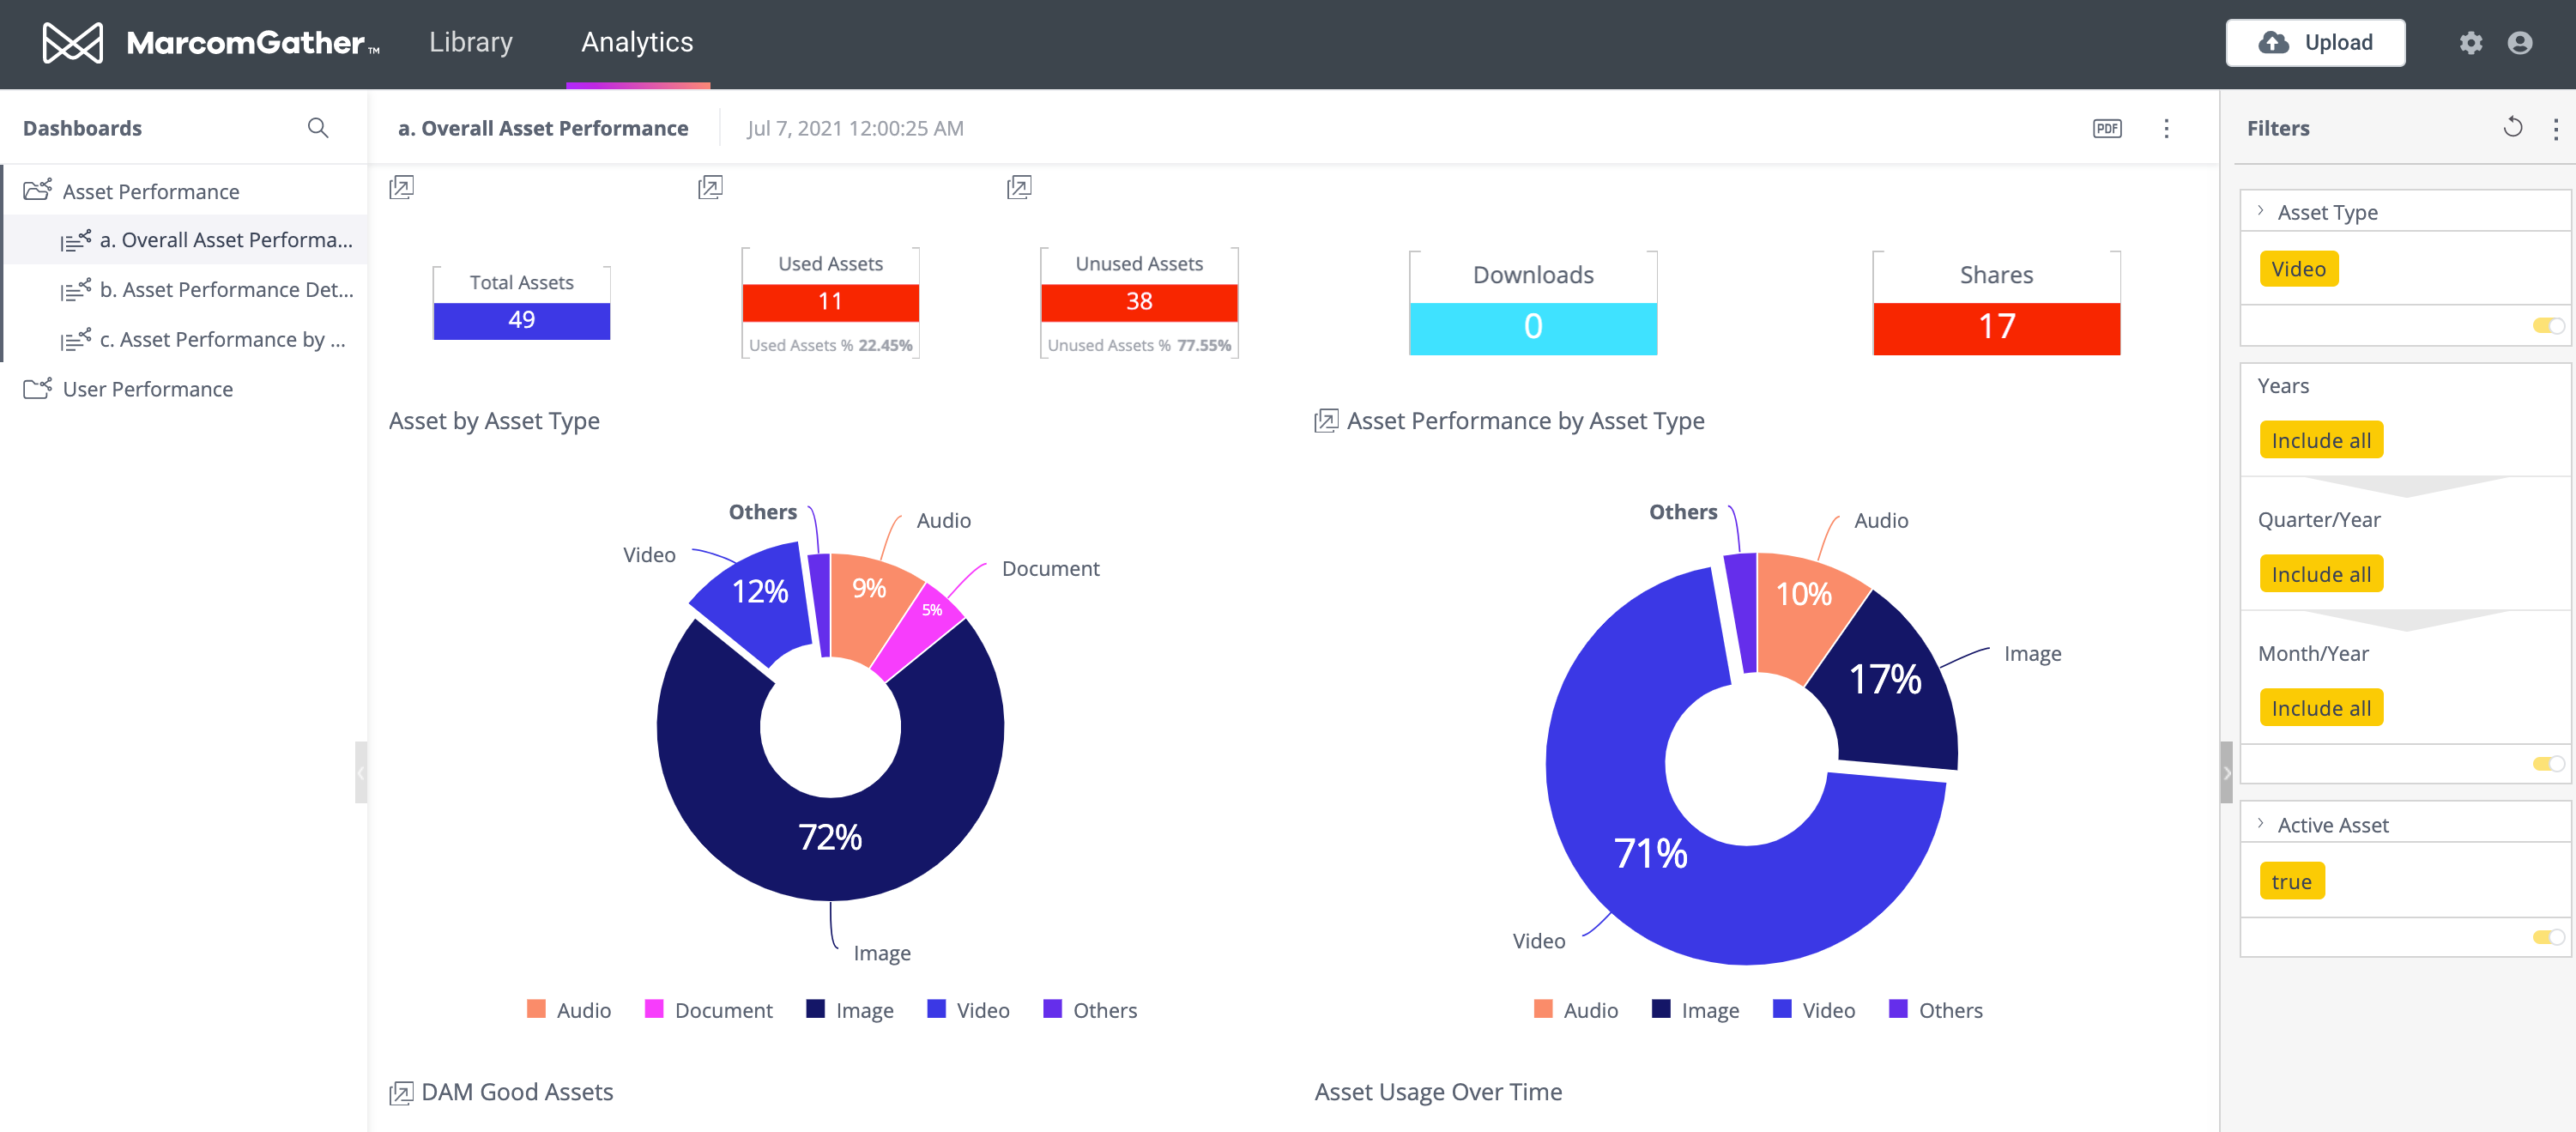The height and width of the screenshot is (1132, 2576).
Task: Open the user account profile icon
Action: click(x=2519, y=43)
